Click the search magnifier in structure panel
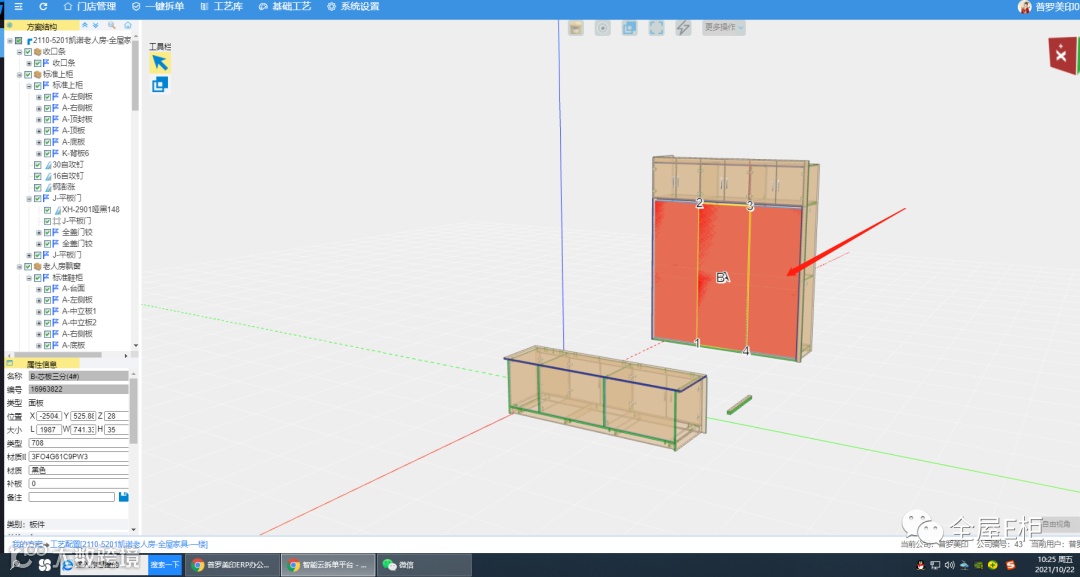 pyautogui.click(x=111, y=25)
